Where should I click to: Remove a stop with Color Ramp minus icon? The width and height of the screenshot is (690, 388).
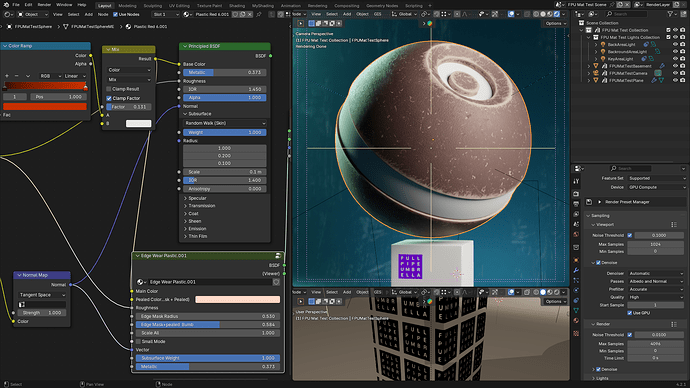tap(17, 76)
